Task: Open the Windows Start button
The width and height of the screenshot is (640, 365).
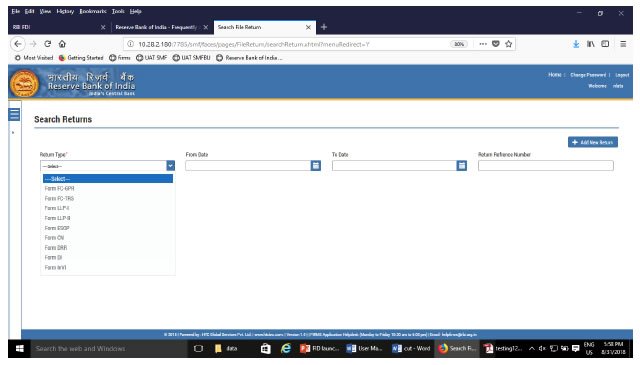Action: pos(19,349)
